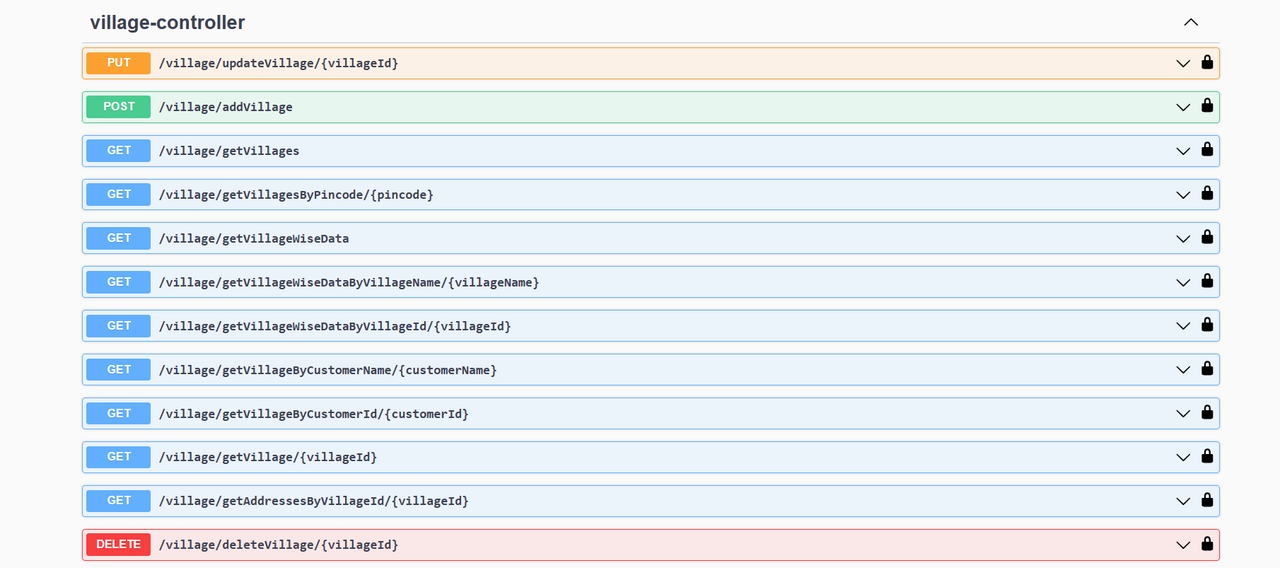Click GET badge for getAddressesByVillageId
This screenshot has height=568, width=1280.
pyautogui.click(x=118, y=501)
